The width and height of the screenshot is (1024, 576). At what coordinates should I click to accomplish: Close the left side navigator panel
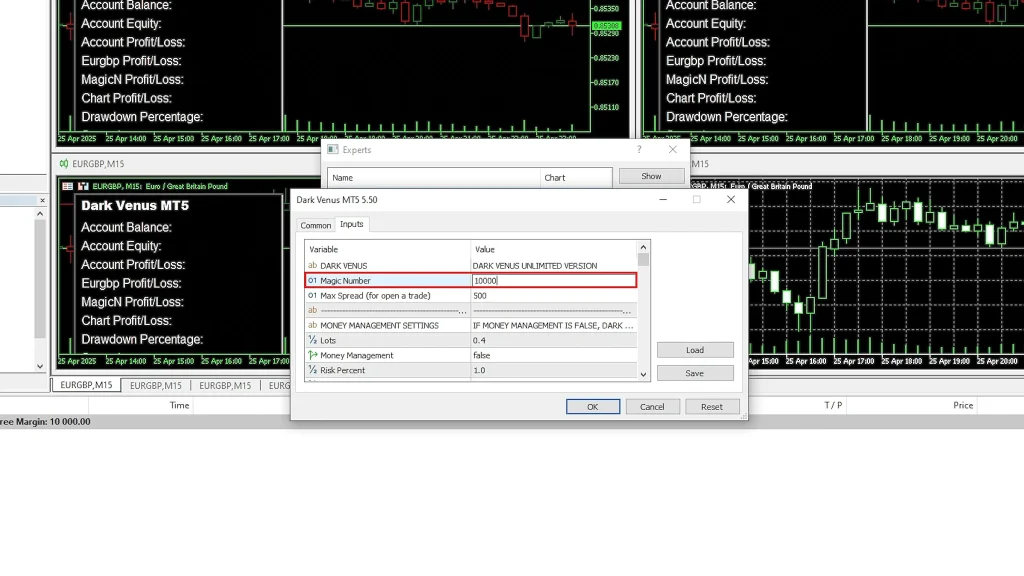[x=42, y=200]
